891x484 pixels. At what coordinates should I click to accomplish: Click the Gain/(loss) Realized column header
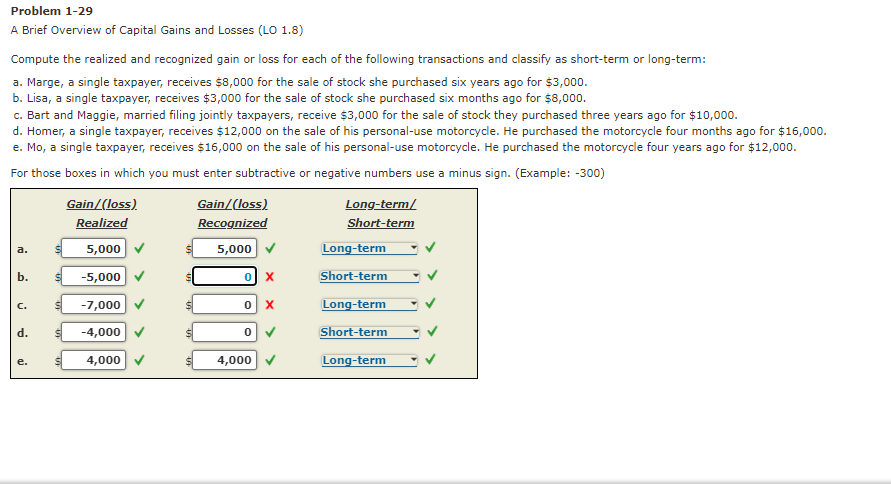point(102,213)
